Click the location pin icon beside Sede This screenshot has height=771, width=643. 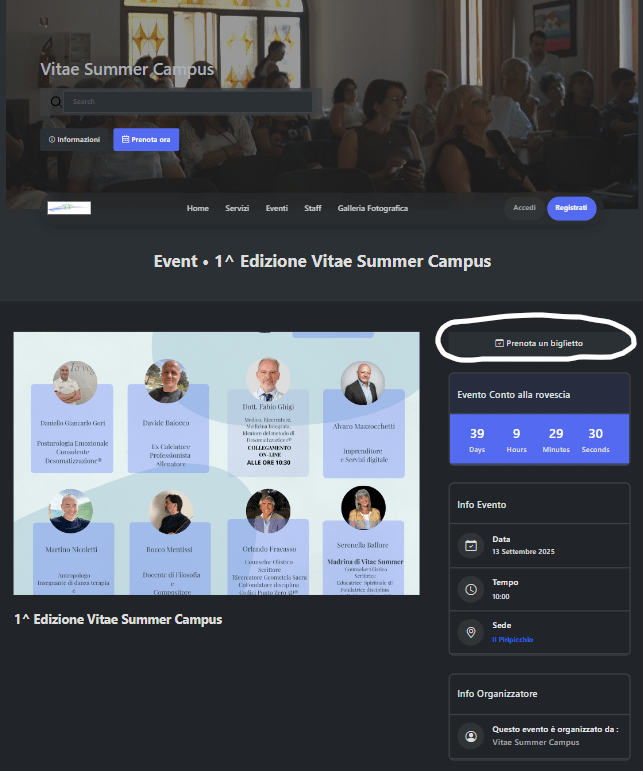tap(471, 632)
